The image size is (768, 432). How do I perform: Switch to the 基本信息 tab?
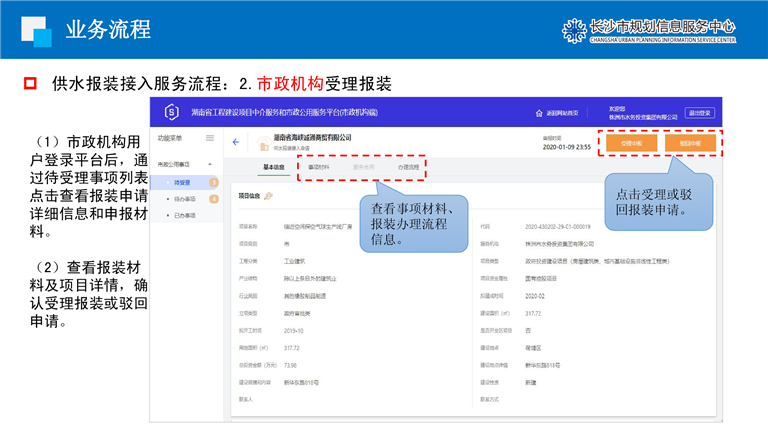click(273, 168)
